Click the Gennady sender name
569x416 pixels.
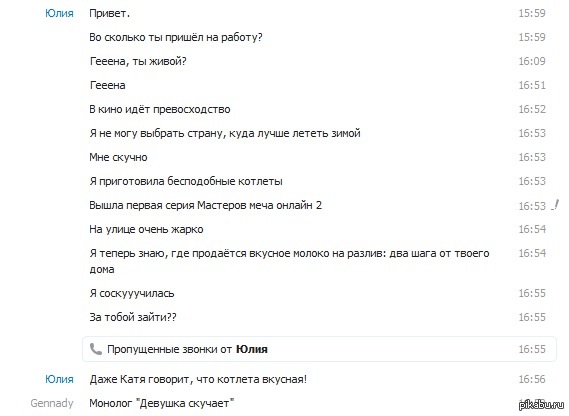[52, 403]
